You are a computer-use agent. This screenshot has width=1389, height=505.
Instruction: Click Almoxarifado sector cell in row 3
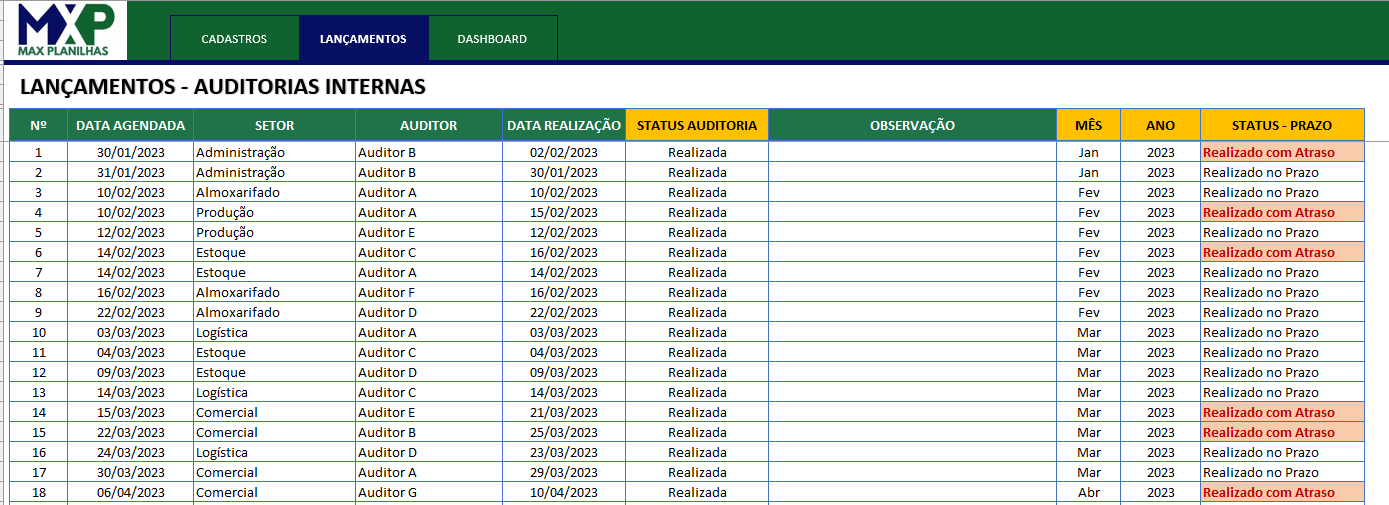pyautogui.click(x=275, y=192)
